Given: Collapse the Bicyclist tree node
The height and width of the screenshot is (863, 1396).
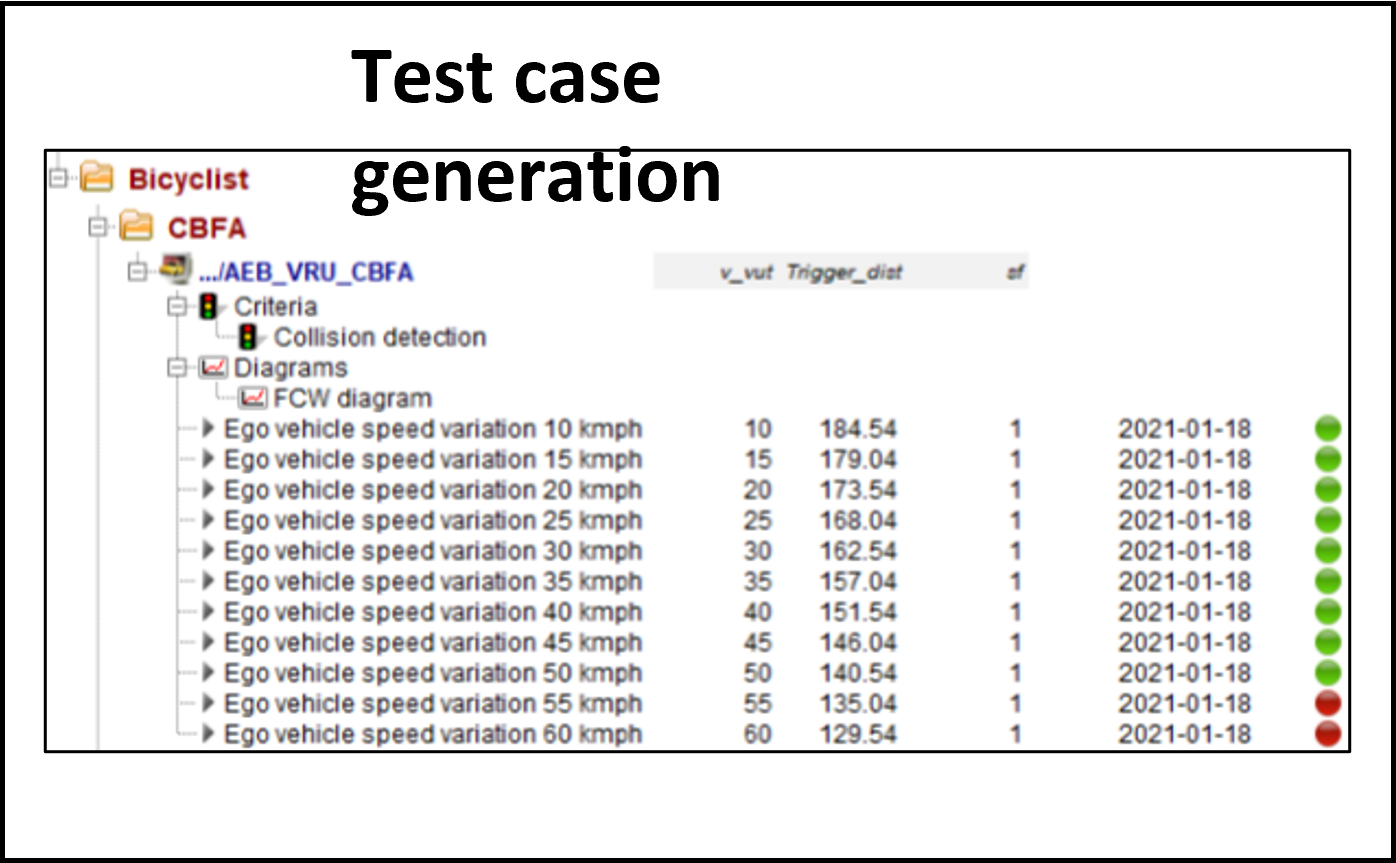Looking at the screenshot, I should 58,179.
